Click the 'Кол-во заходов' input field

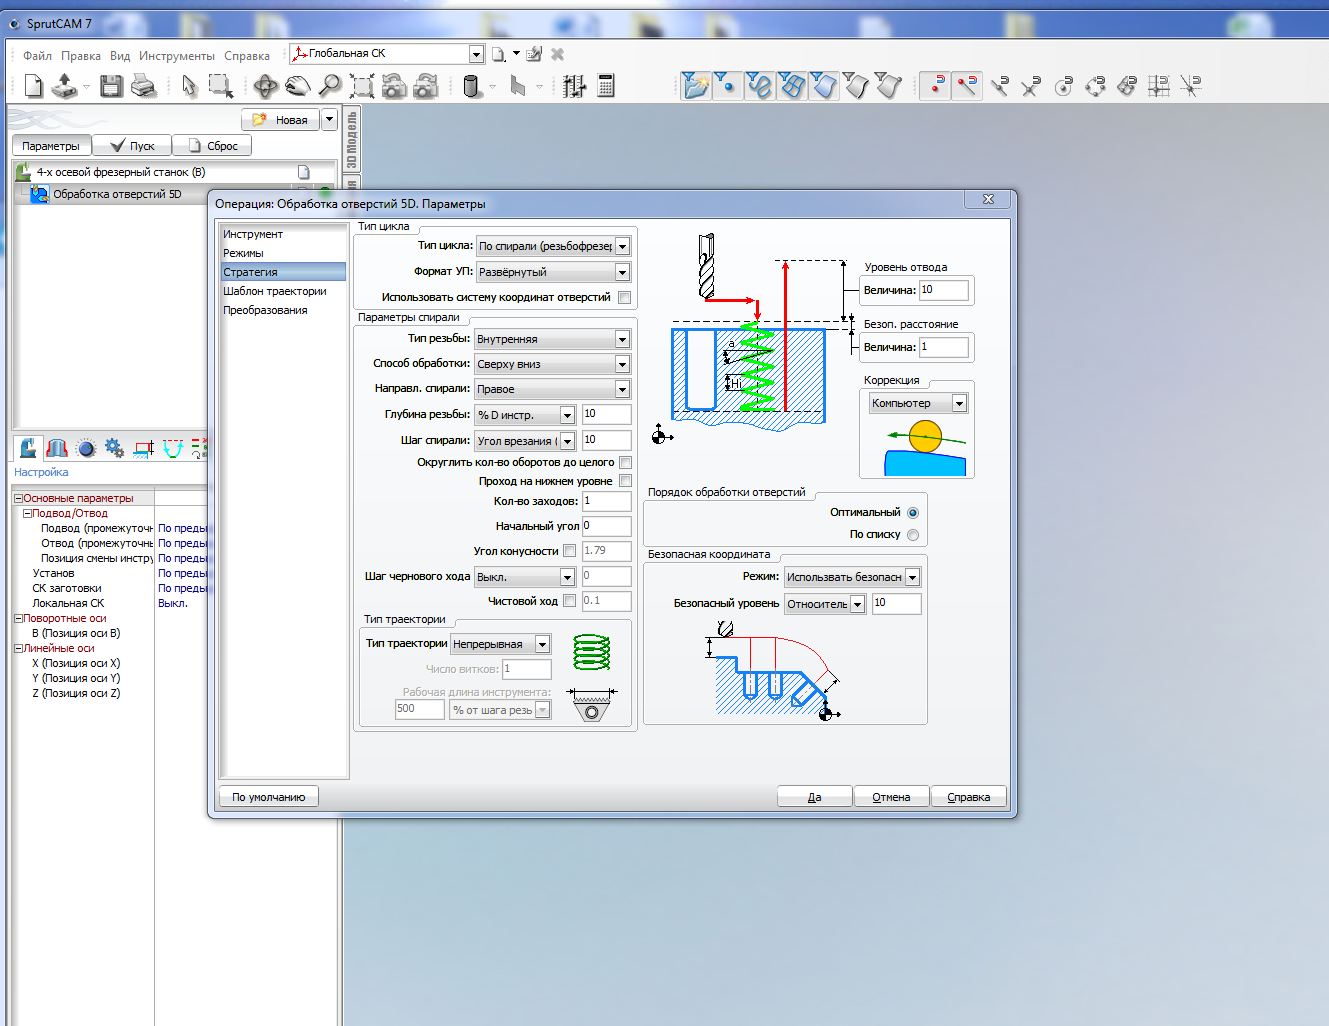(606, 501)
